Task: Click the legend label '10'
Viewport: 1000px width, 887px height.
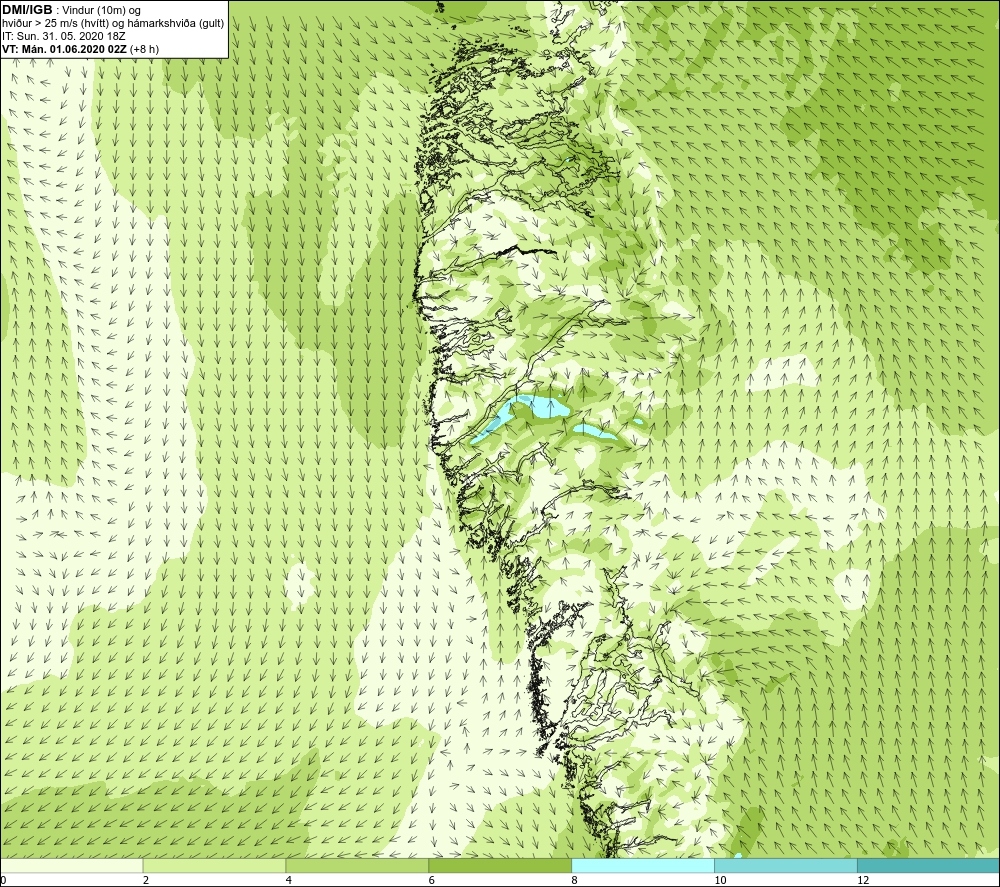Action: pos(720,880)
